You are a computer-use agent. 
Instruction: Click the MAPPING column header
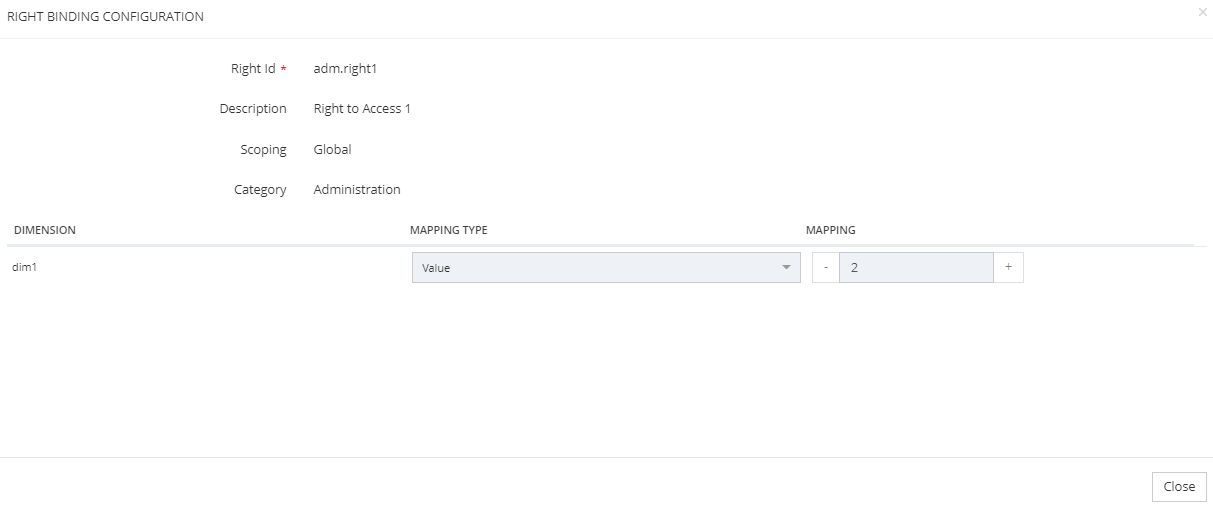coord(831,230)
